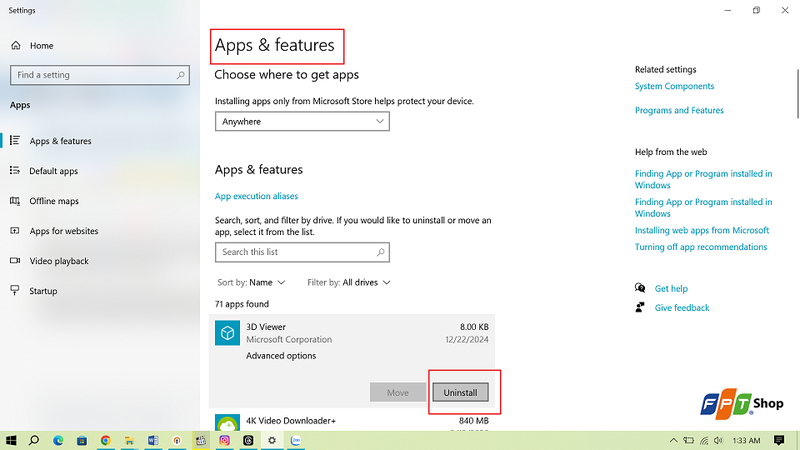Click the 3D Viewer app icon
The width and height of the screenshot is (800, 450).
click(228, 333)
